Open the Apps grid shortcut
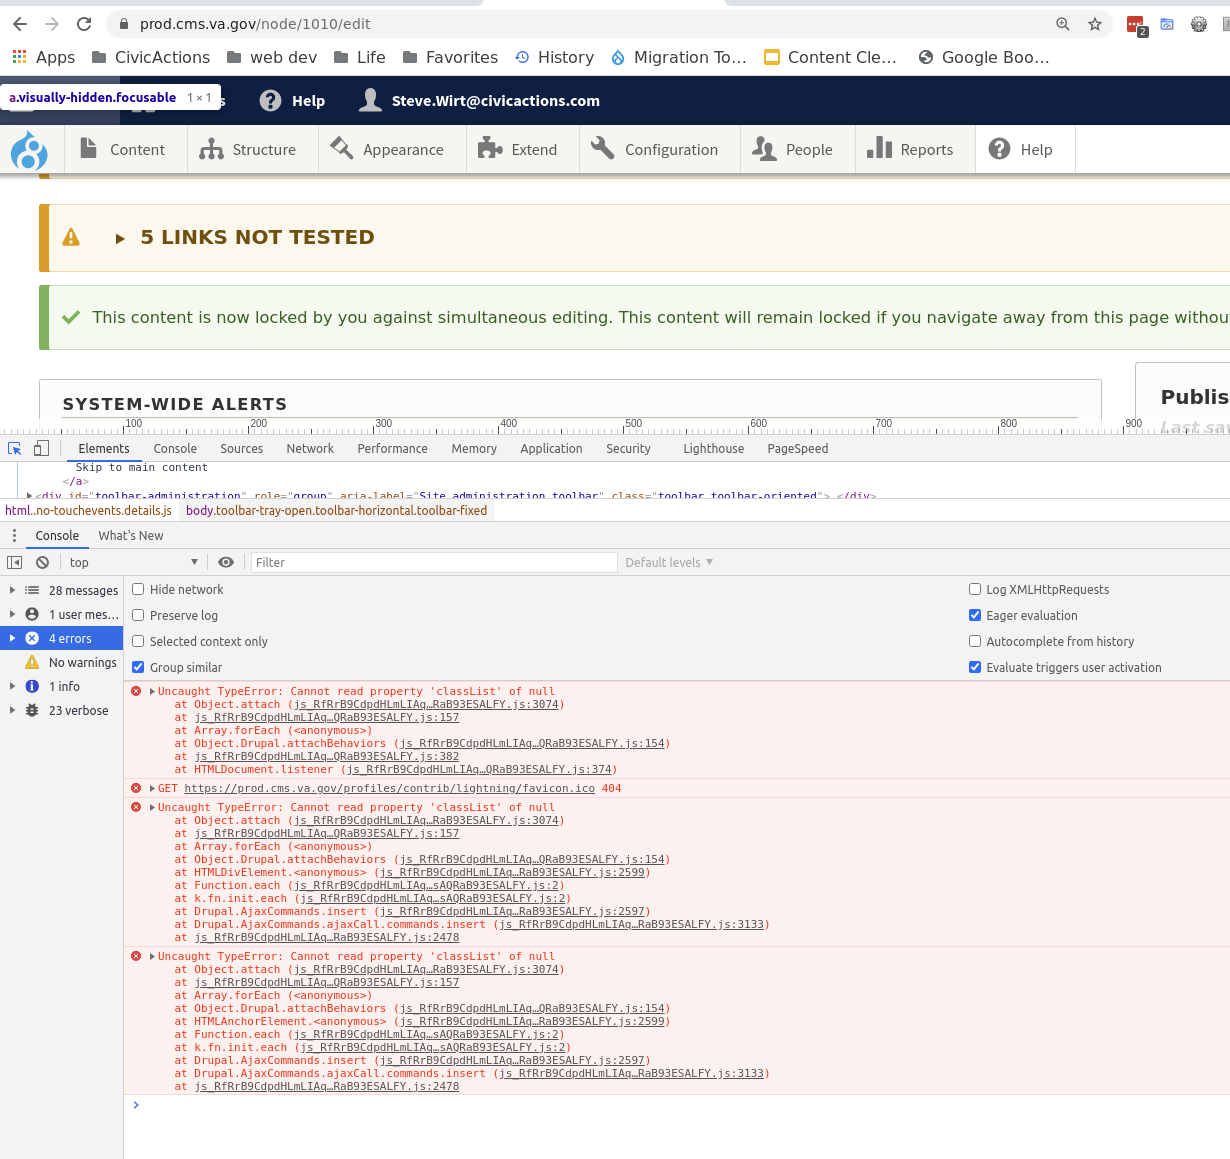This screenshot has width=1230, height=1159. [x=43, y=57]
